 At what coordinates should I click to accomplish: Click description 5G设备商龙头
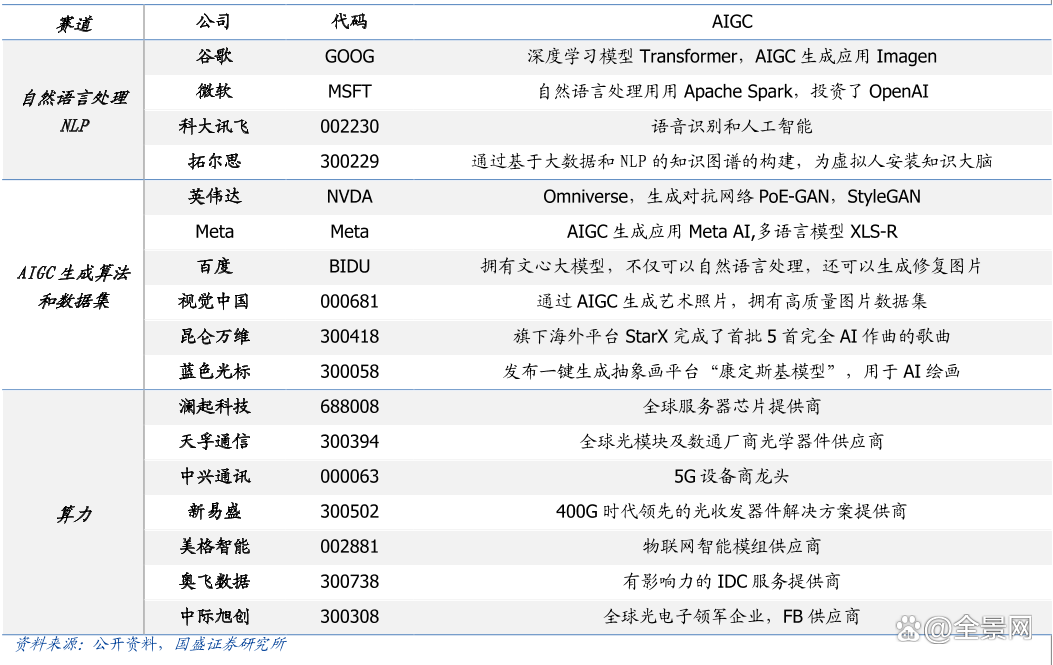point(732,476)
